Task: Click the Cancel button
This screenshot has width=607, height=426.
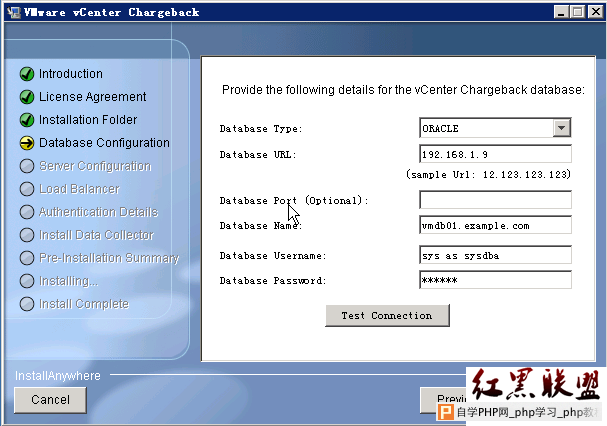Action: [x=50, y=400]
